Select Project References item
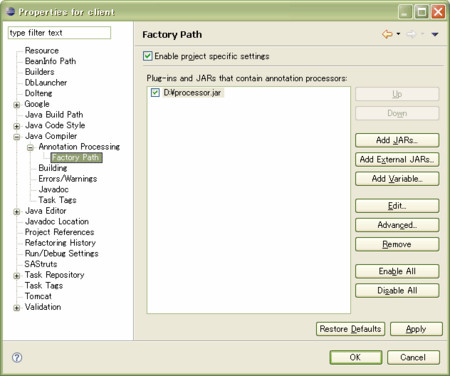This screenshot has height=376, width=450. click(x=59, y=232)
